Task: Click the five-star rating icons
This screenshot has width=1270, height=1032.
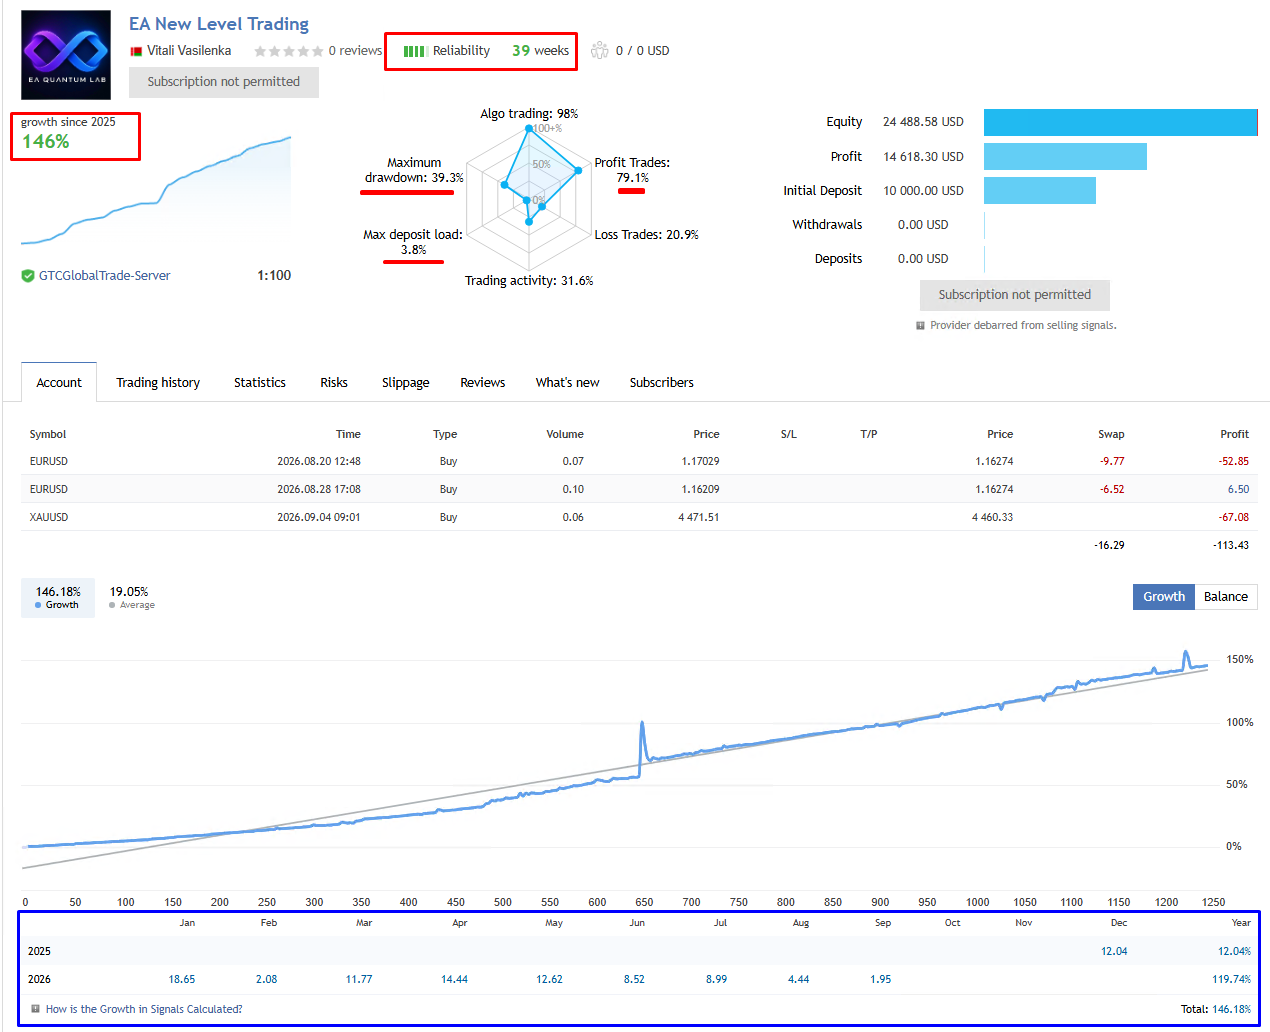Action: (x=288, y=51)
